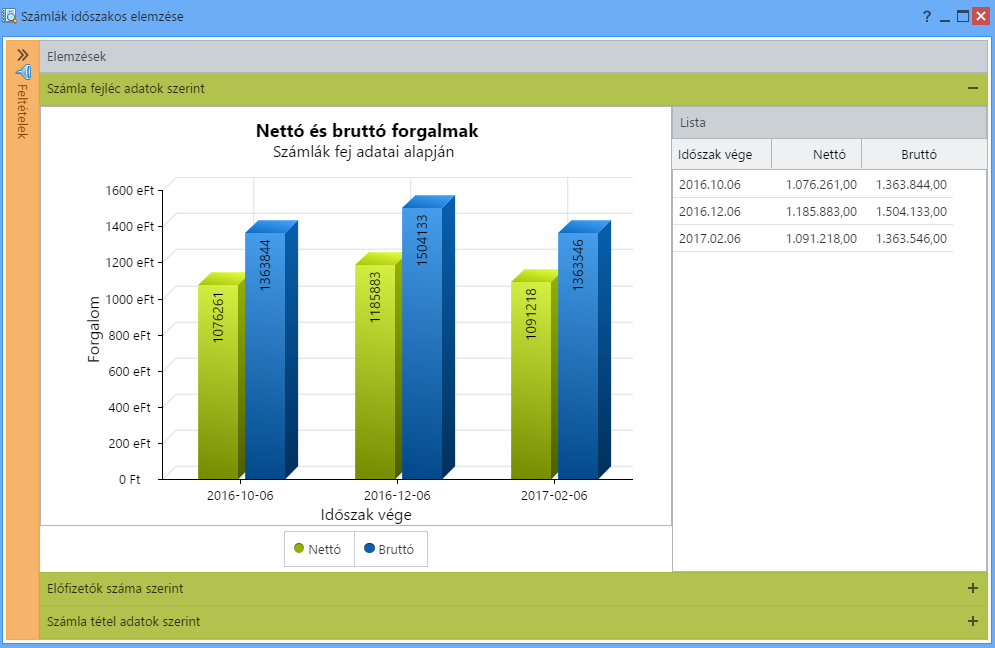Click the blue bar labeled 1504133
Viewport: 995px width, 648px height.
click(422, 343)
